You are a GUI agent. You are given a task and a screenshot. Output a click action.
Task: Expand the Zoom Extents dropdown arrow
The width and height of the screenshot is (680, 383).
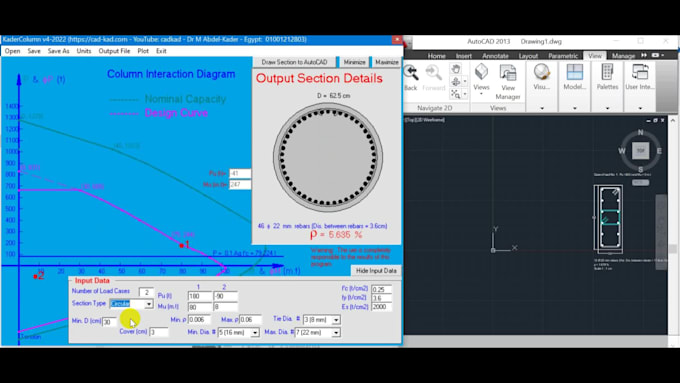pos(464,93)
